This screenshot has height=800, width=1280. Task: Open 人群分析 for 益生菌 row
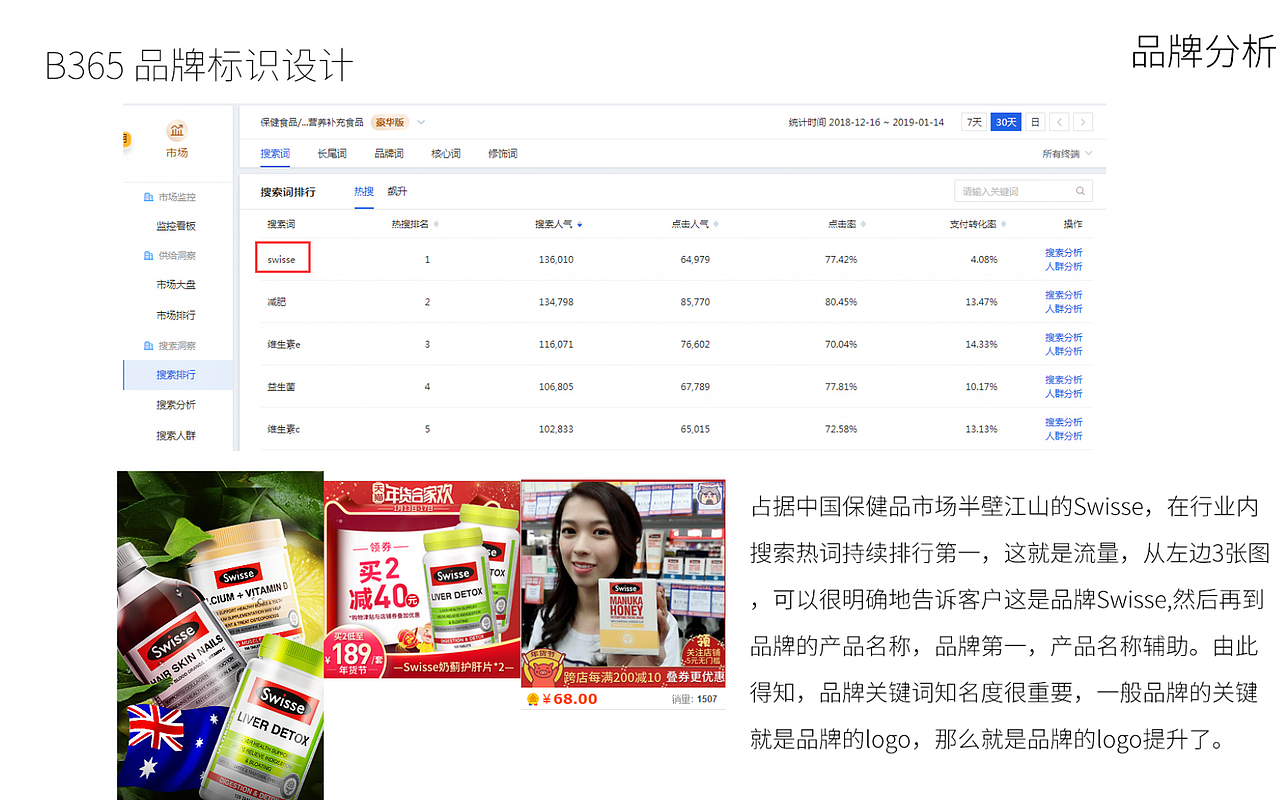tap(1064, 394)
